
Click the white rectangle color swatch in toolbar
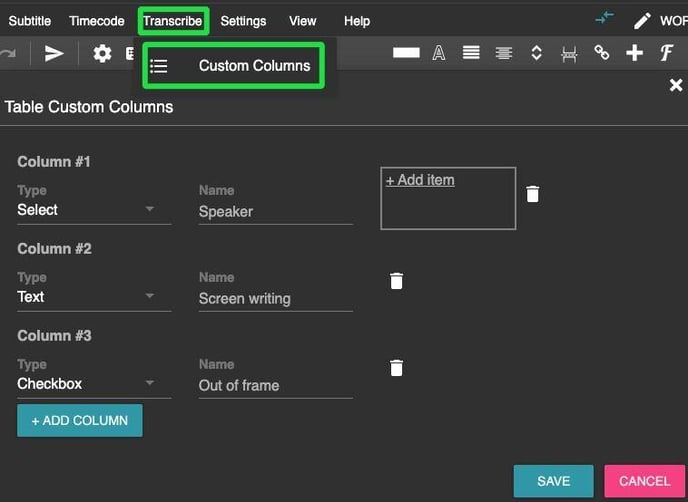click(406, 54)
